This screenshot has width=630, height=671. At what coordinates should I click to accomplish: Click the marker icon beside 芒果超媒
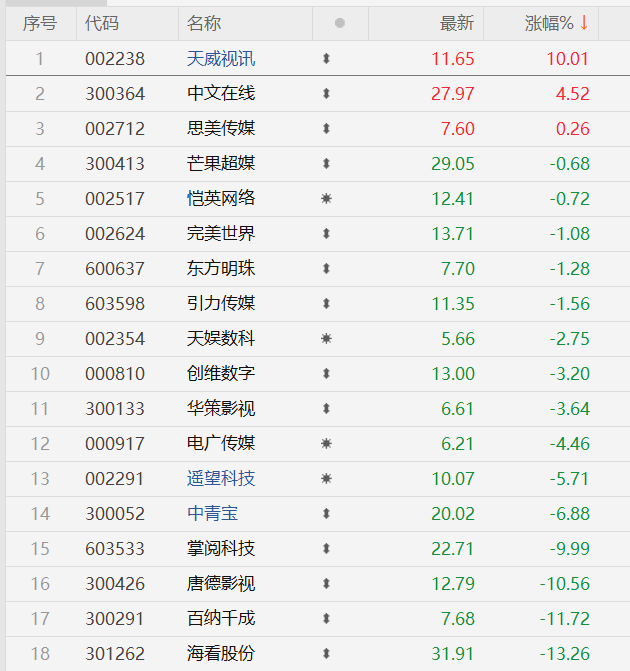(x=326, y=164)
